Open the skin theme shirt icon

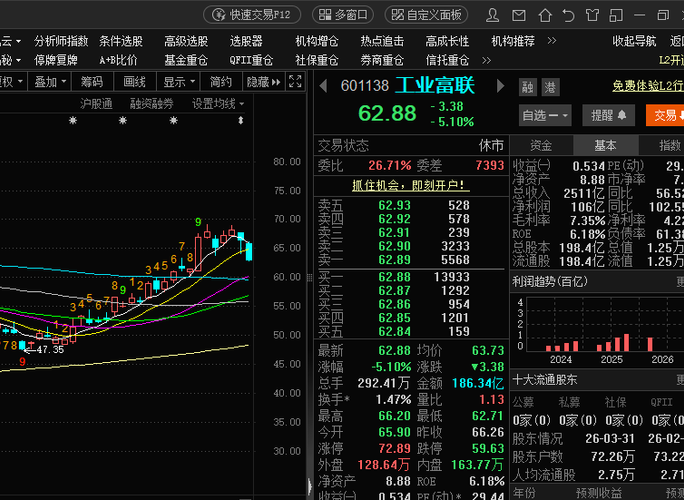[592, 15]
